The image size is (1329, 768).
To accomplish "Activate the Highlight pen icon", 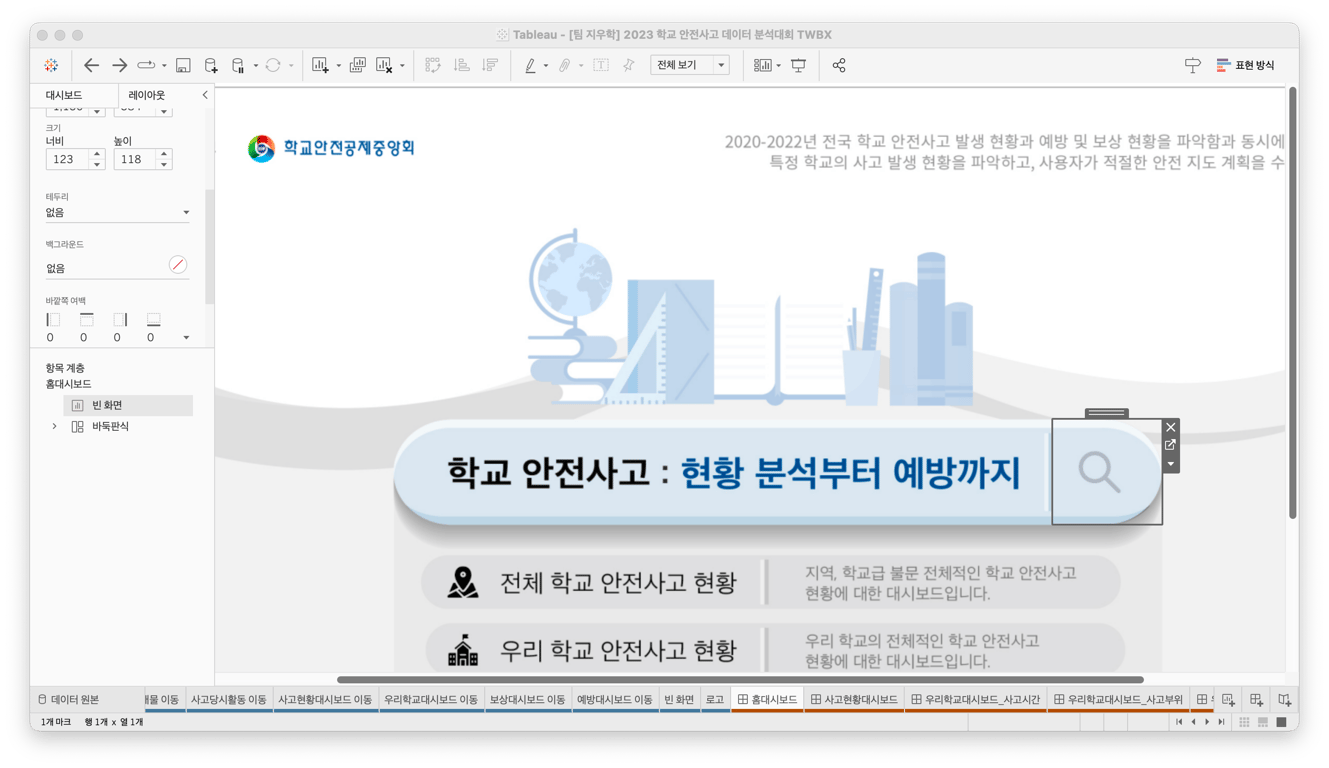I will 531,65.
